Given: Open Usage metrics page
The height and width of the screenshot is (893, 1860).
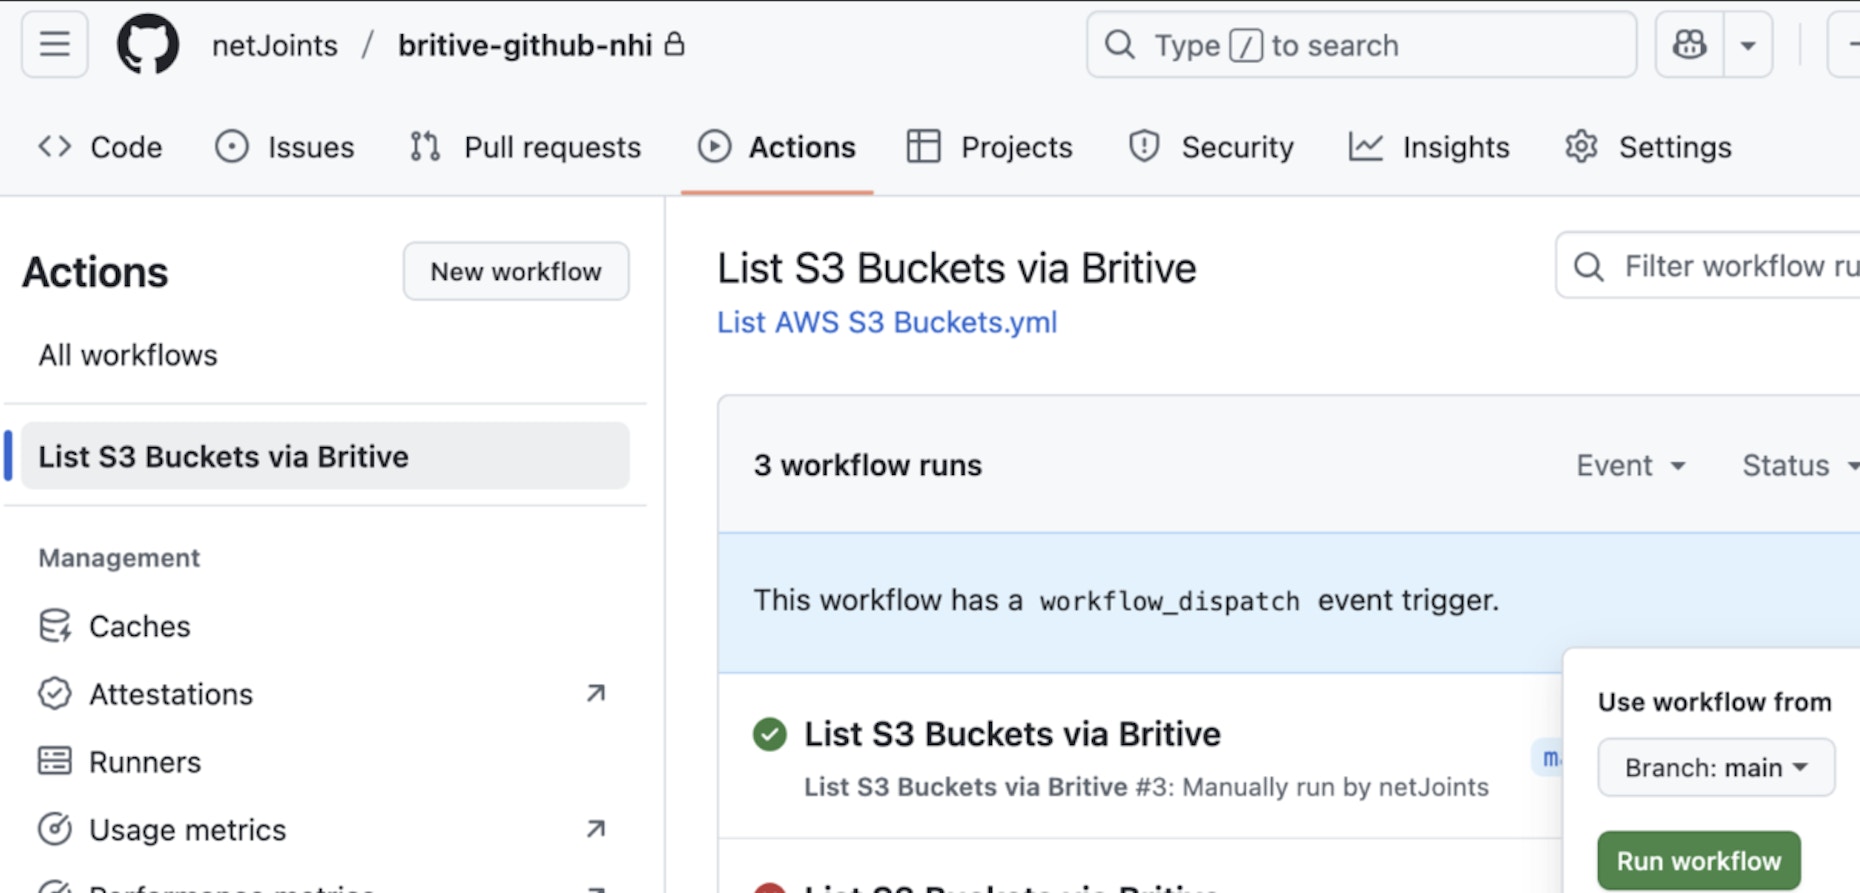Looking at the screenshot, I should point(187,830).
